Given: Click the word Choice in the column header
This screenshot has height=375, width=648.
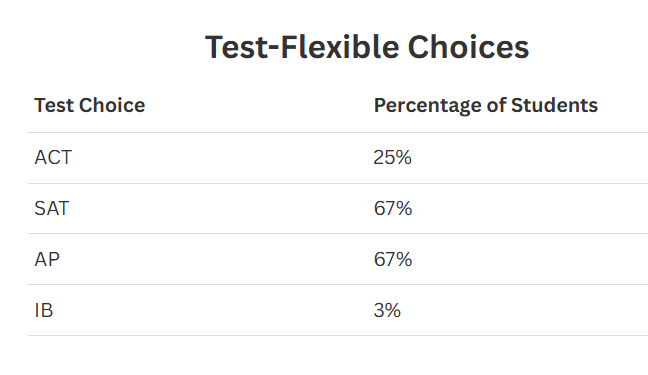Looking at the screenshot, I should click(112, 105).
